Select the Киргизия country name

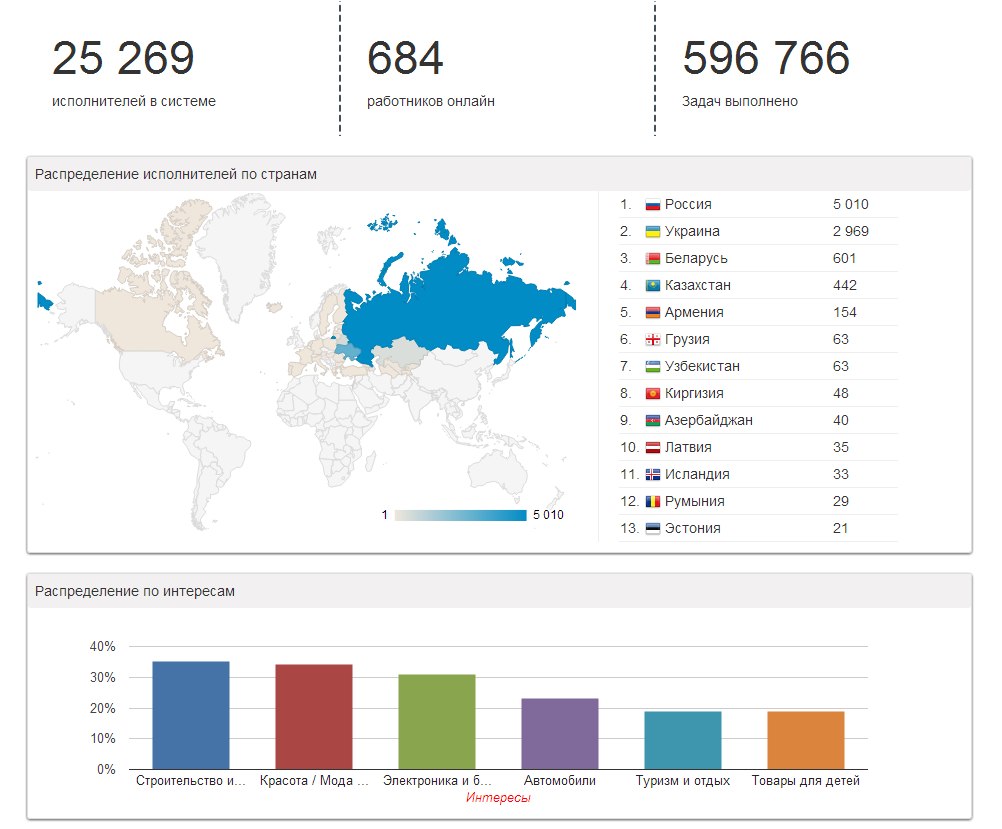pyautogui.click(x=694, y=393)
